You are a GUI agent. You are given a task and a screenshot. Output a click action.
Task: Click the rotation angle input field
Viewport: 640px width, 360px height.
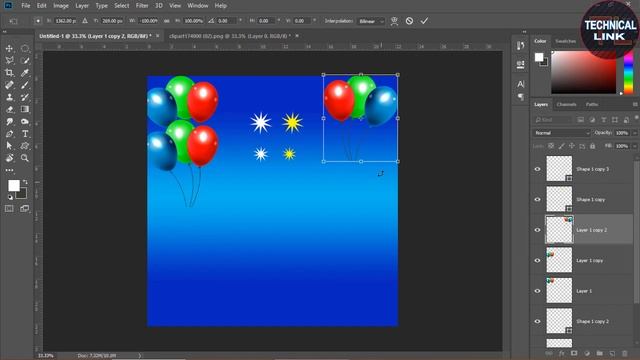click(x=226, y=21)
